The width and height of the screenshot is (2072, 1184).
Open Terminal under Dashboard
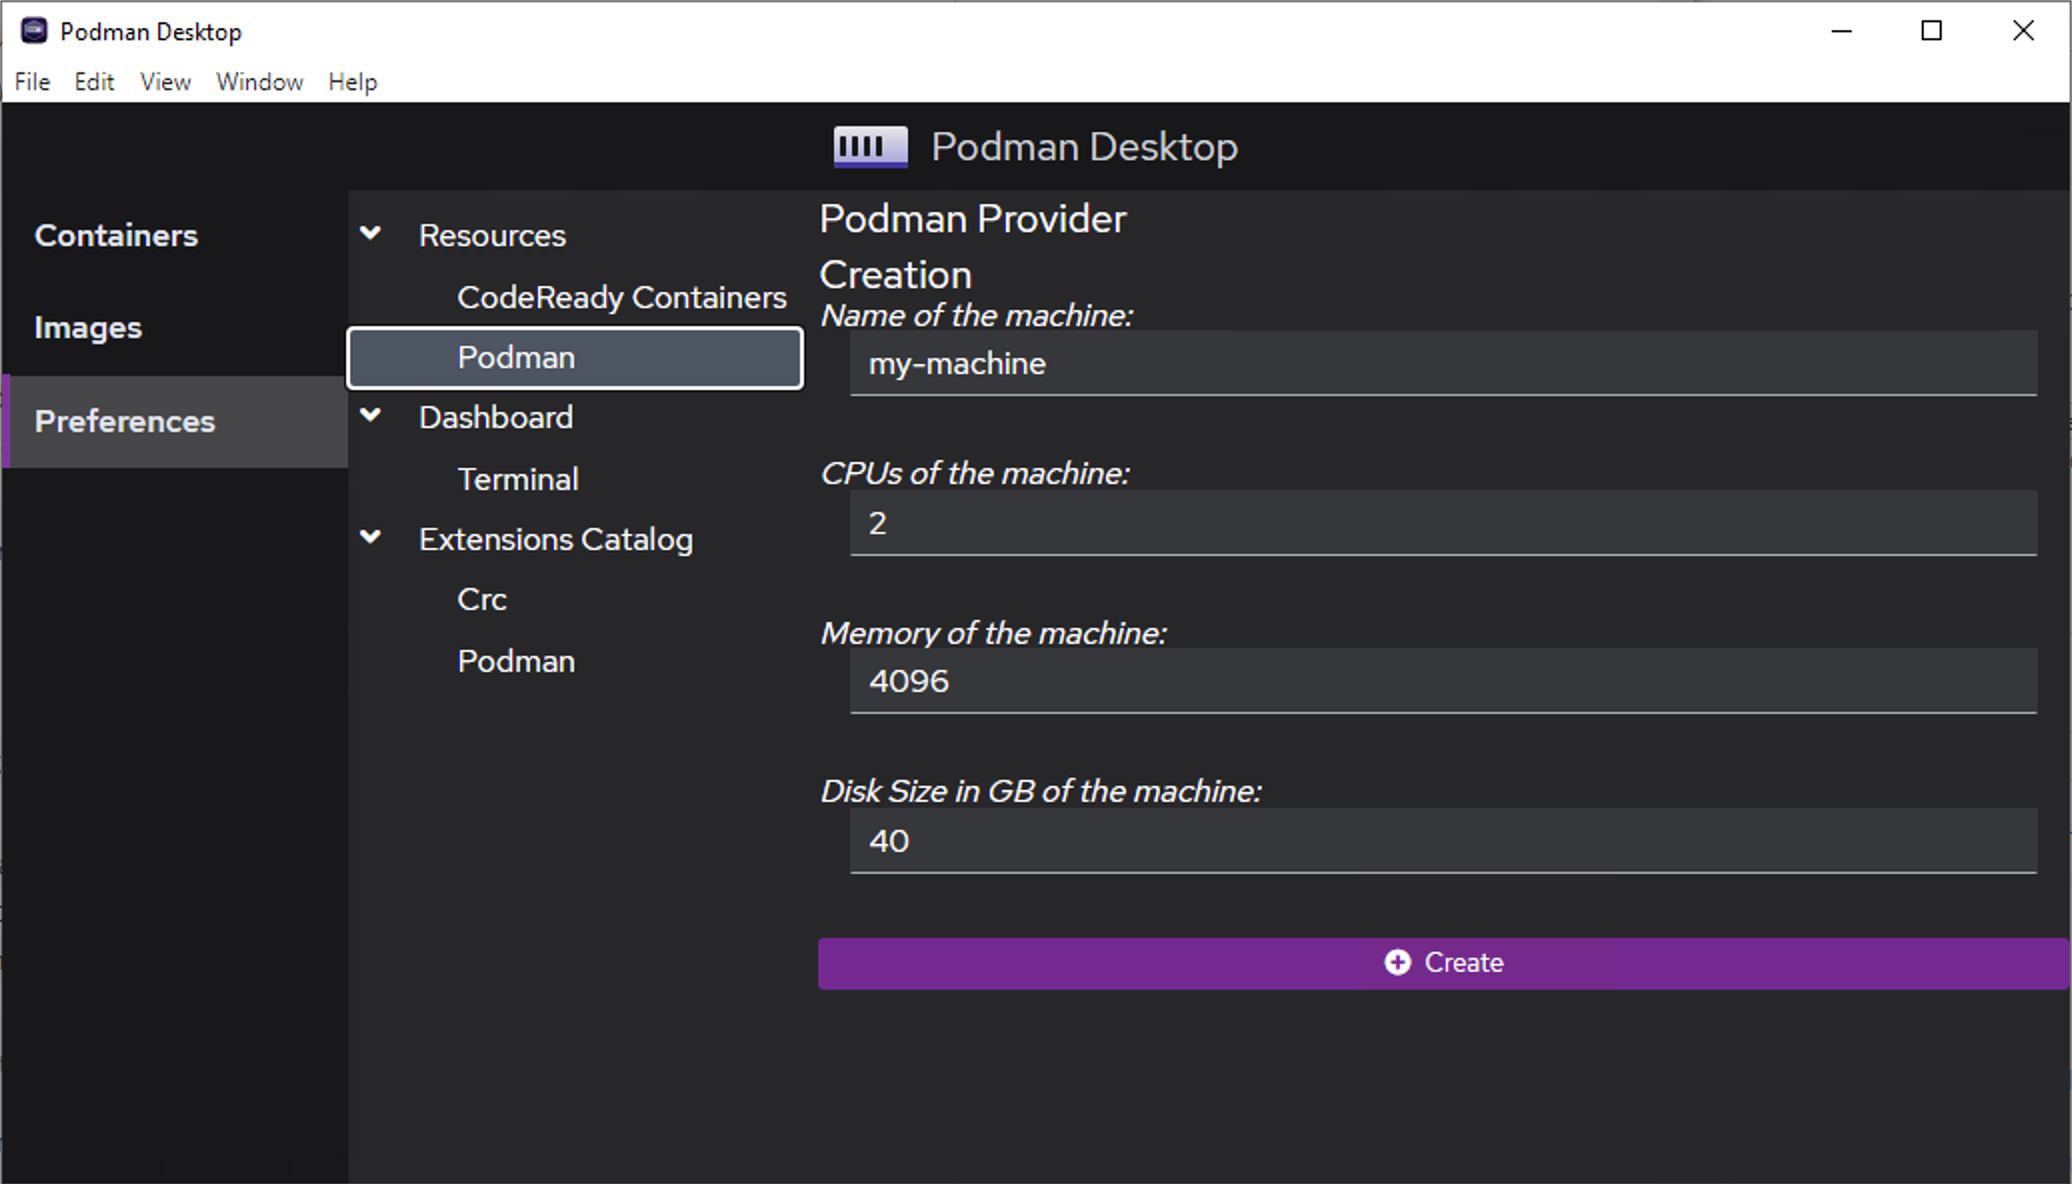click(518, 479)
